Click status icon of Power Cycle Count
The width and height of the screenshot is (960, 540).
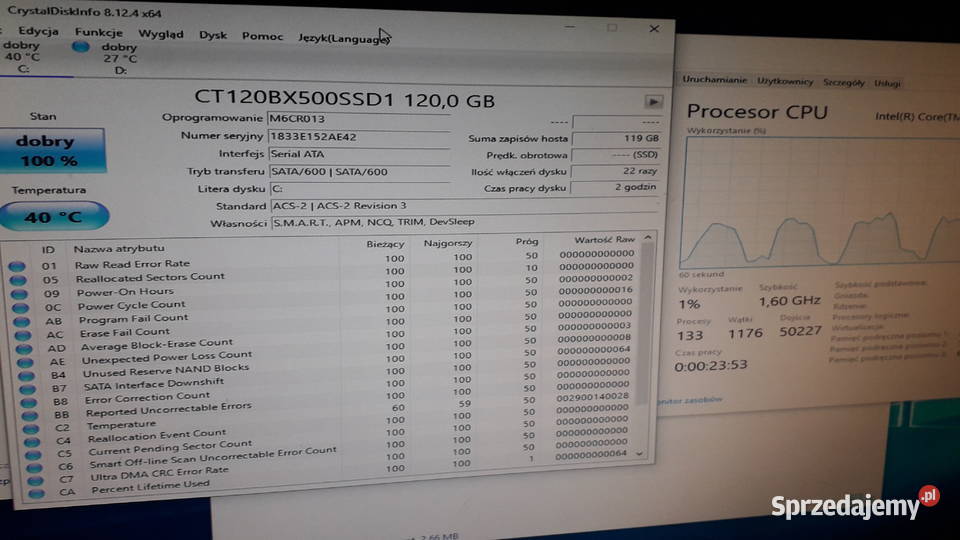(x=20, y=307)
